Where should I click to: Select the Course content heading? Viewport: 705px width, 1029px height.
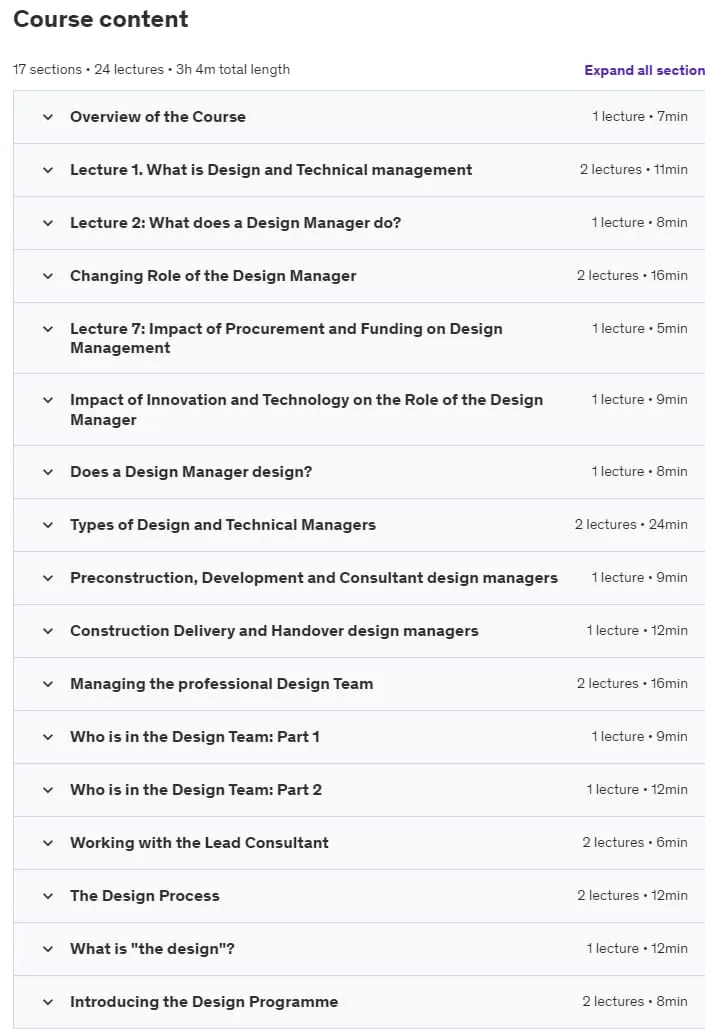coord(101,19)
